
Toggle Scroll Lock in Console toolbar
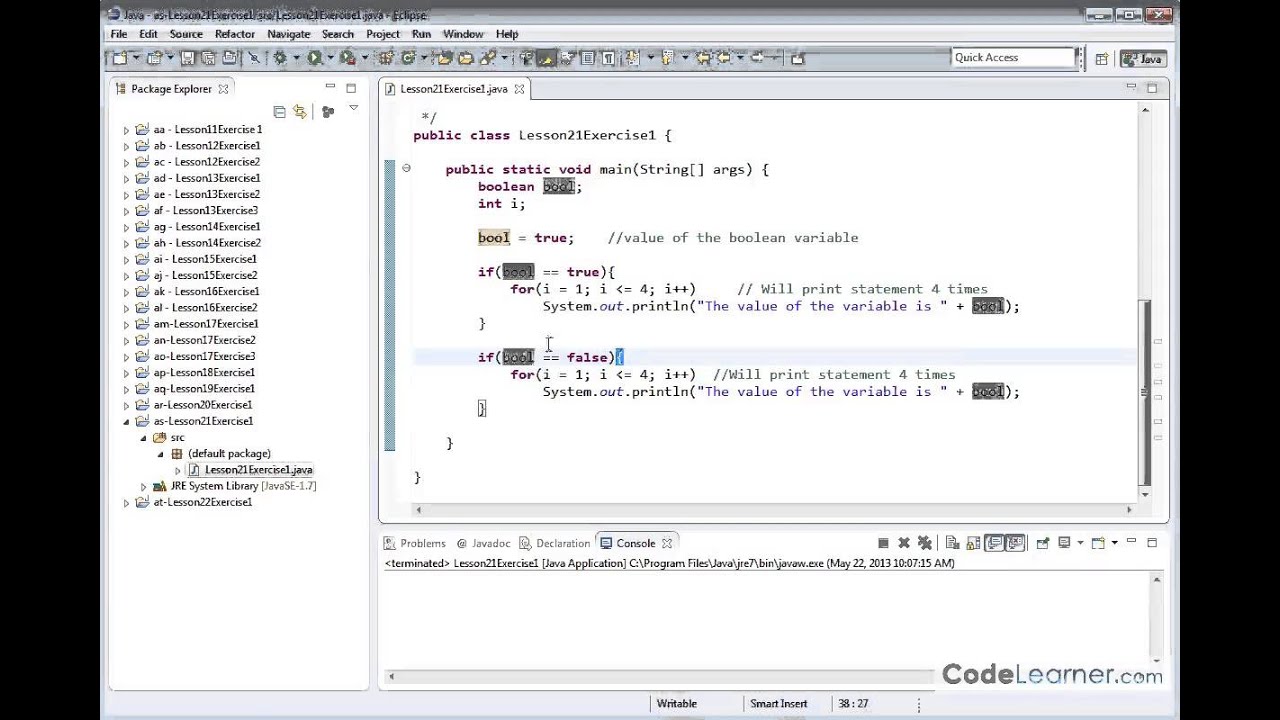[973, 543]
